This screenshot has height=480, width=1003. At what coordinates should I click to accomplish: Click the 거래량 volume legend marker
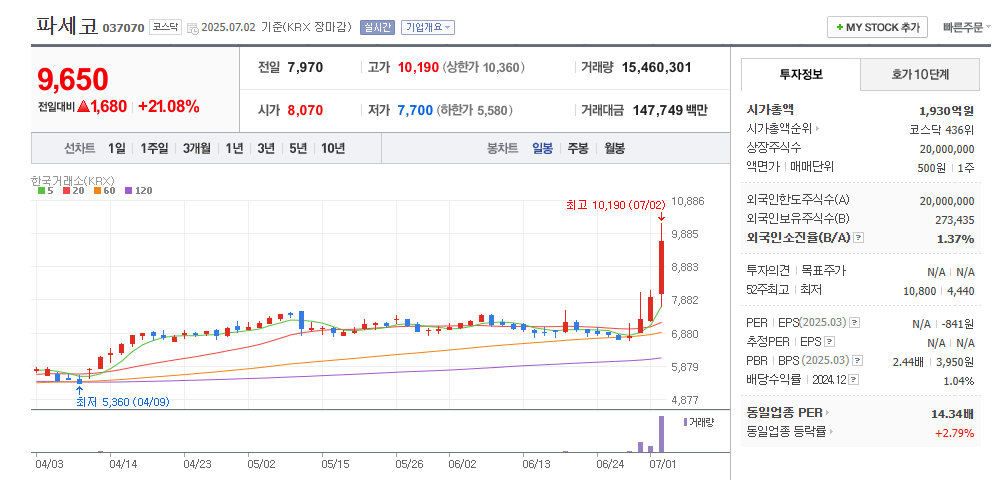[x=686, y=422]
